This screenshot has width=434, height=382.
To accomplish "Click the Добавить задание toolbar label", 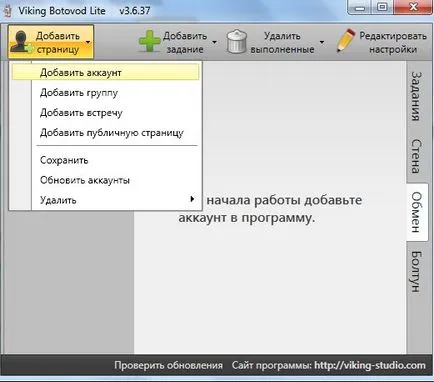I will point(185,42).
